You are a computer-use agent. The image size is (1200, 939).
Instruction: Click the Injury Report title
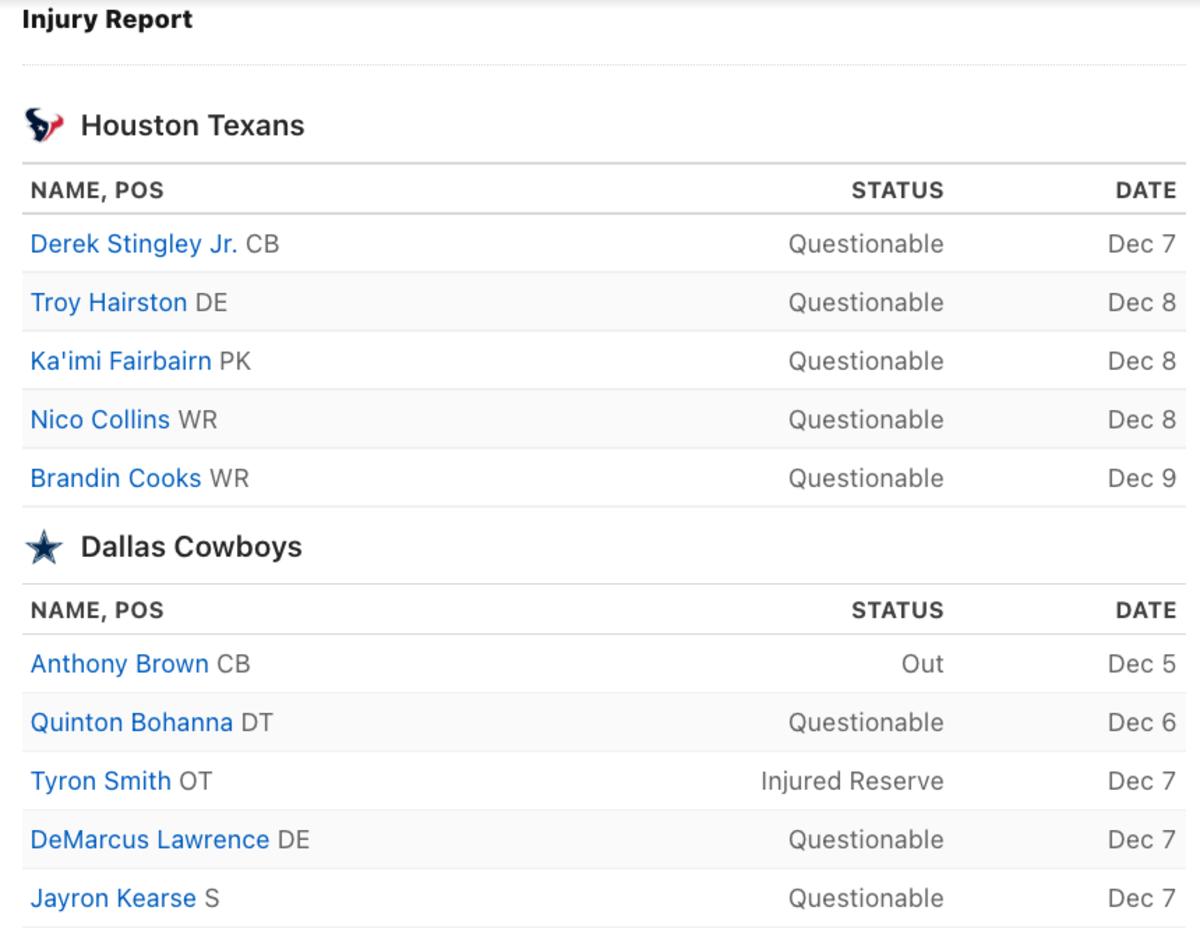pyautogui.click(x=107, y=19)
